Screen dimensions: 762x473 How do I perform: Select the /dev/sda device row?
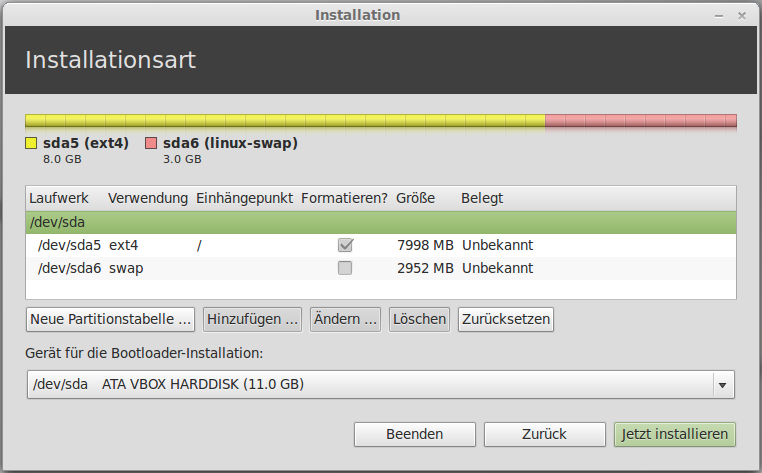(380, 221)
